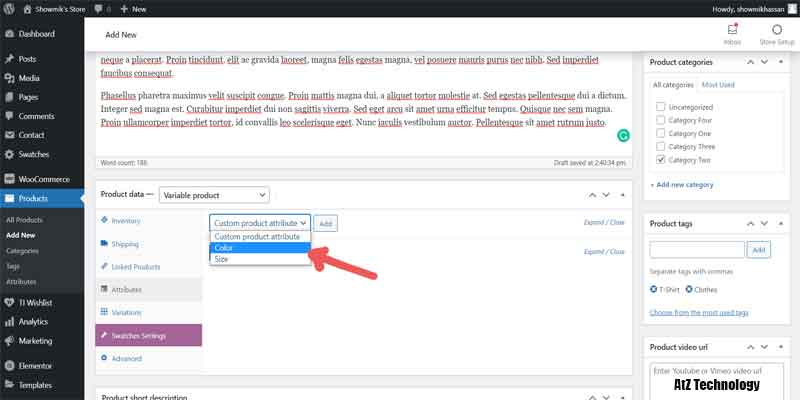This screenshot has height=400, width=800.
Task: Click the Swatches sidebar menu icon
Action: coord(9,154)
